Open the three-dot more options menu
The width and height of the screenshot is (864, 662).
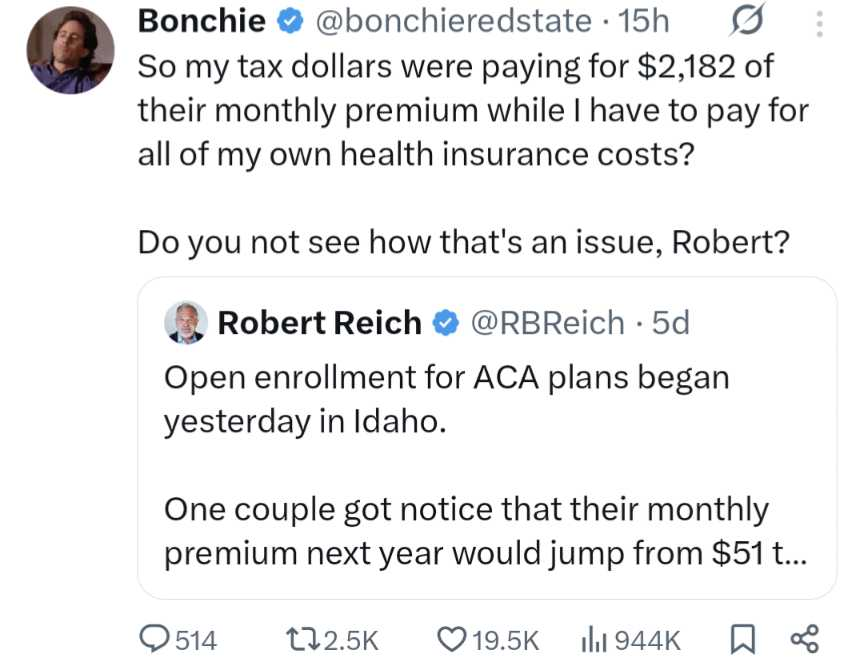coord(820,20)
